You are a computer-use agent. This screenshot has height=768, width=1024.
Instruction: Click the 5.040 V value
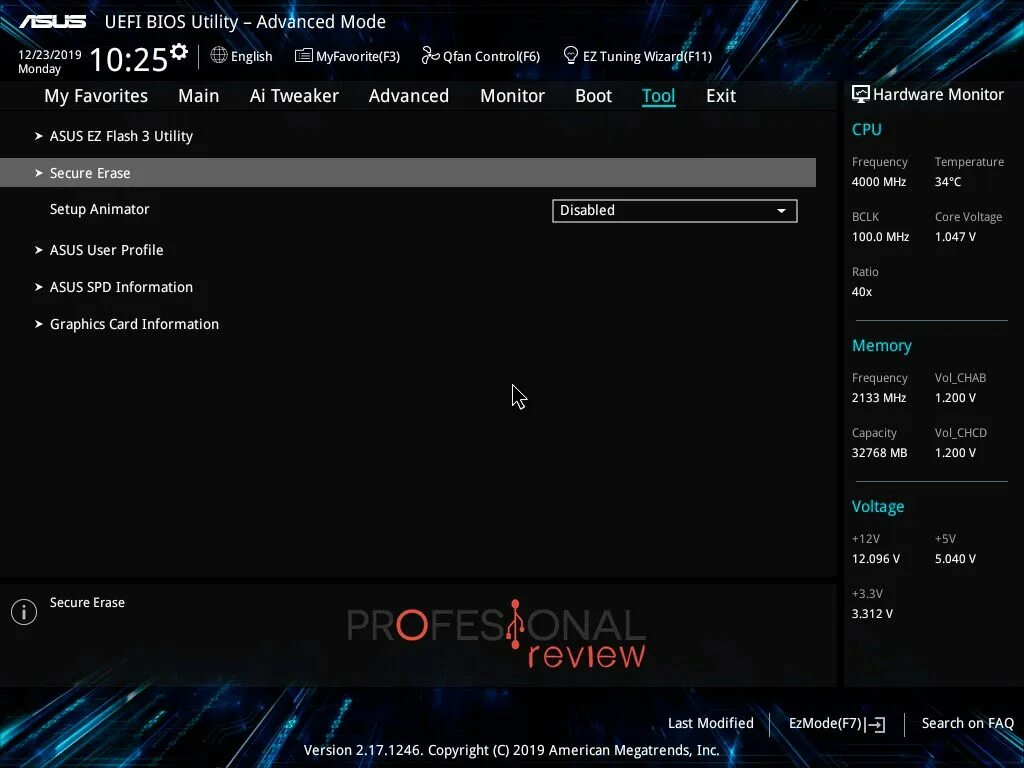pos(955,559)
